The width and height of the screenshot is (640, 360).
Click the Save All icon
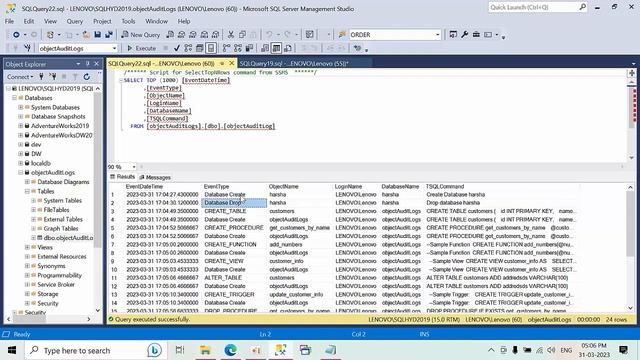(109, 35)
